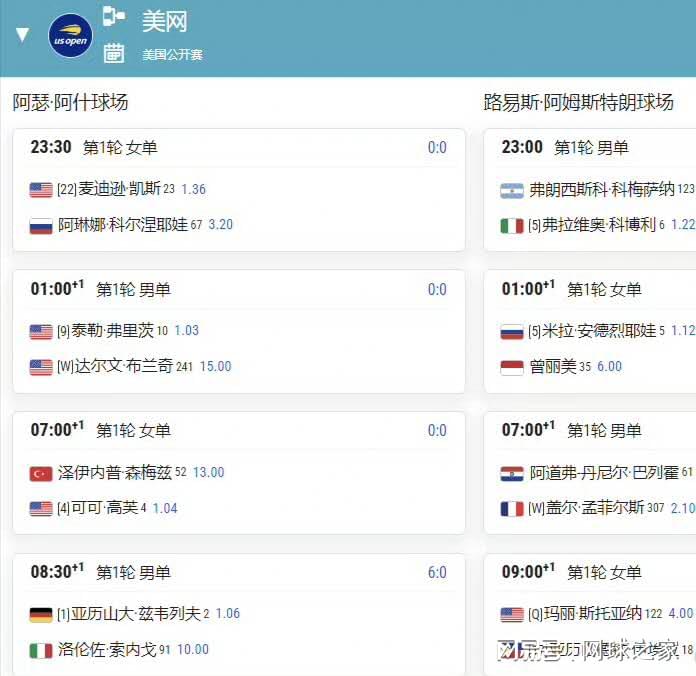Open the 01:00 第1轮 女单 Armstrong match header
Screen dimensions: 696x676
(x=572, y=289)
